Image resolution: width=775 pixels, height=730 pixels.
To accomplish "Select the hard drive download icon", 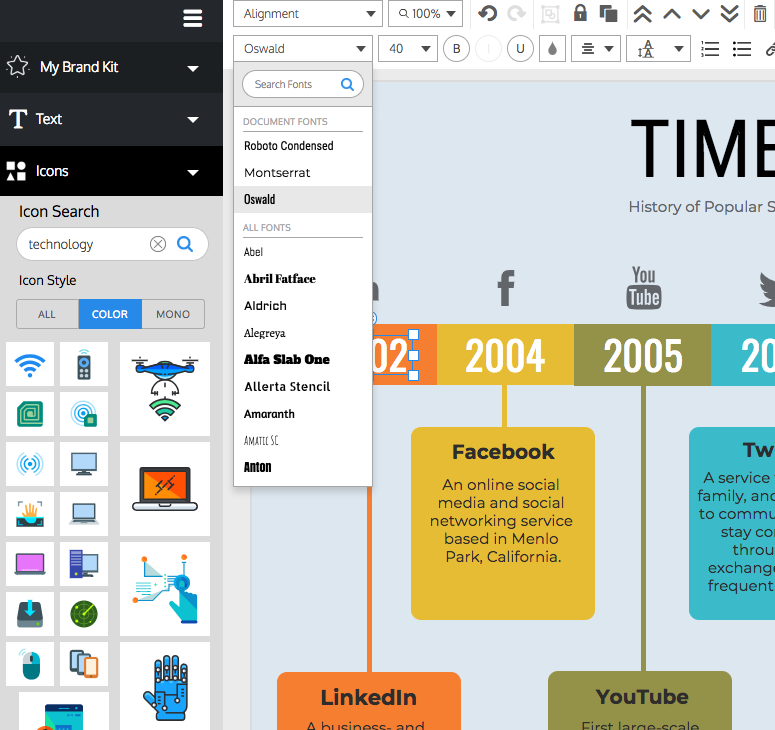I will 30,614.
